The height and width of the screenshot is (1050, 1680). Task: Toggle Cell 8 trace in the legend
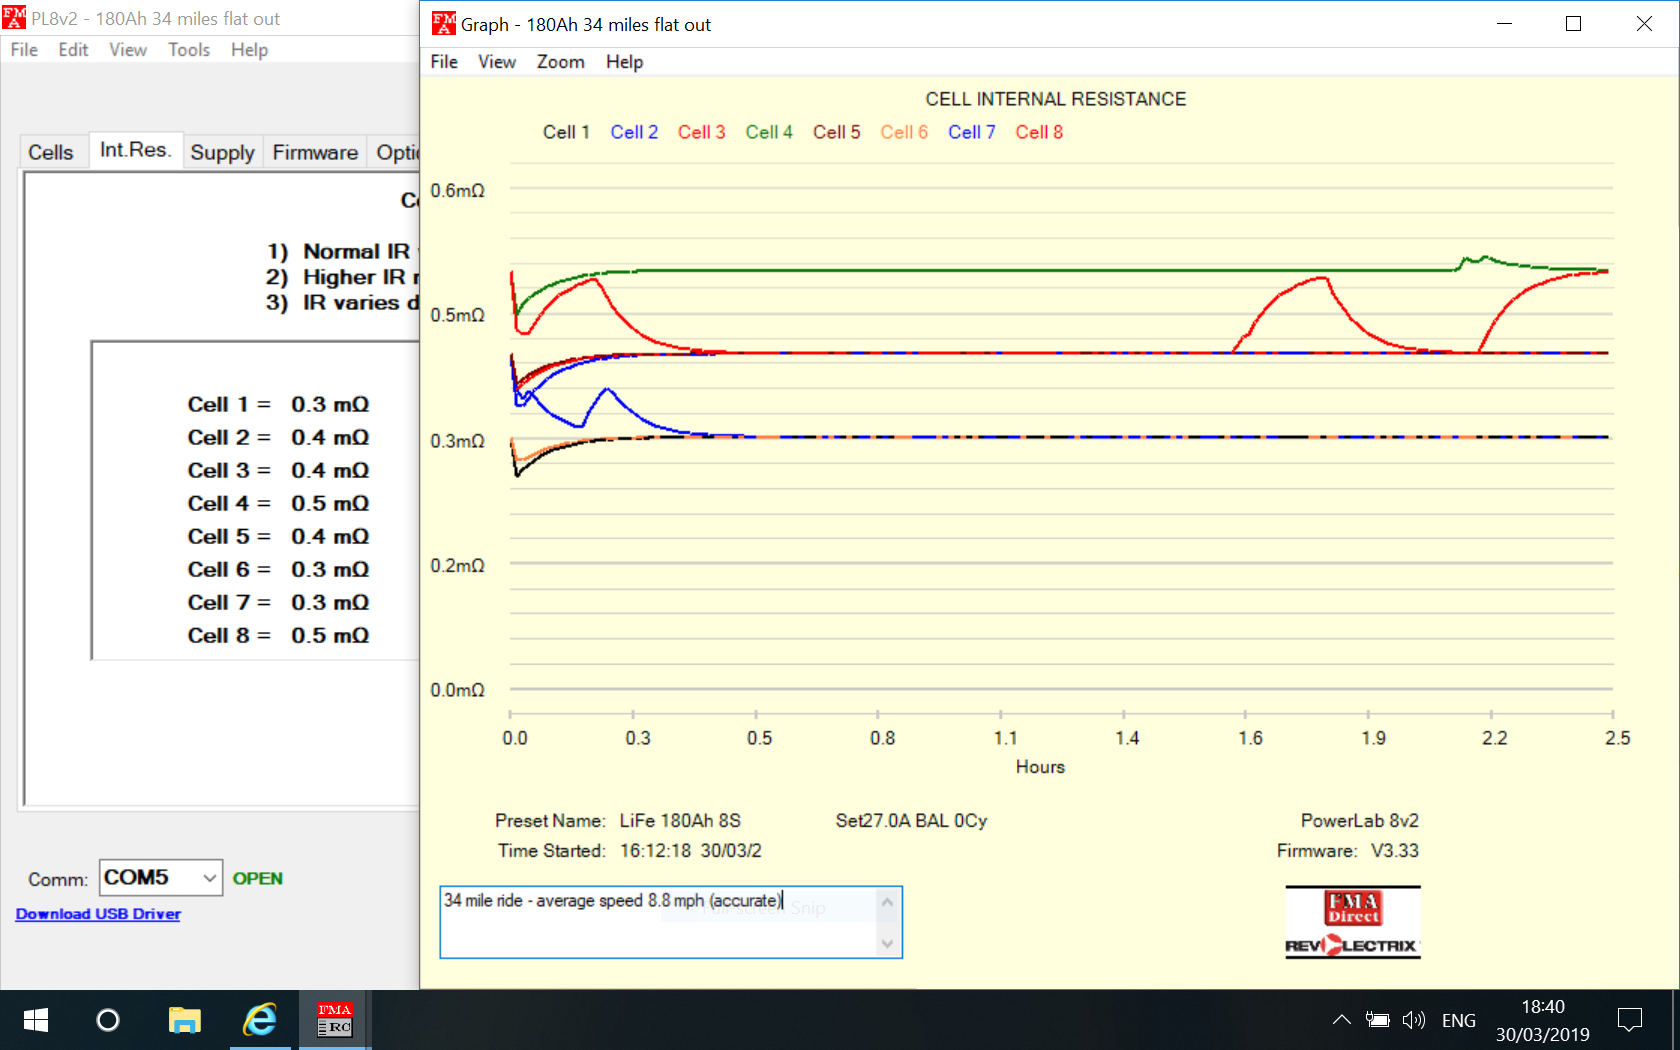[x=1039, y=132]
